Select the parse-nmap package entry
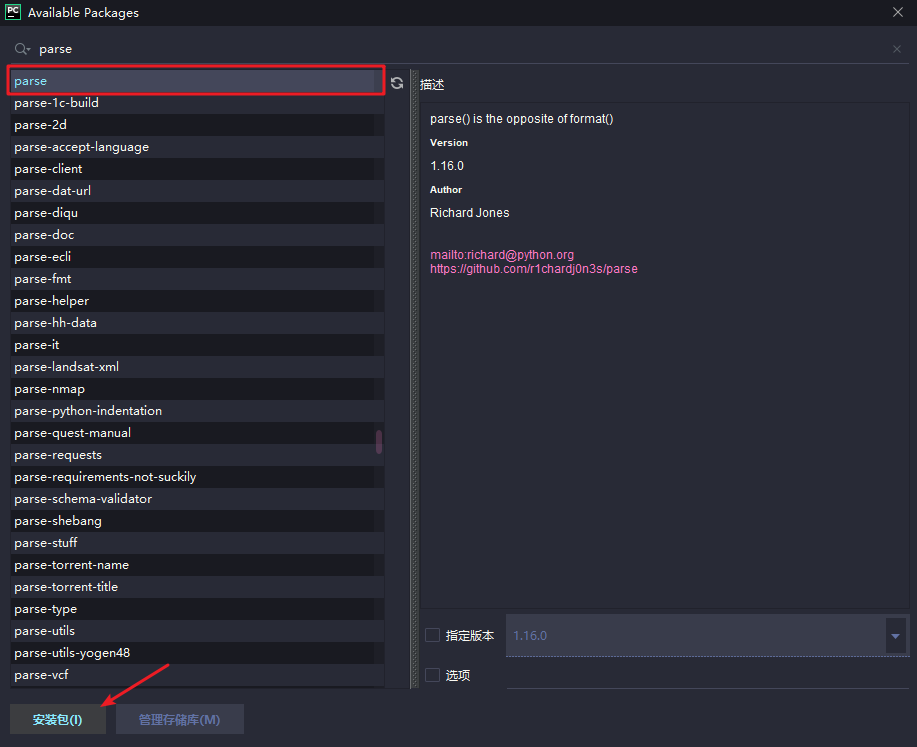The width and height of the screenshot is (917, 747). click(x=49, y=389)
